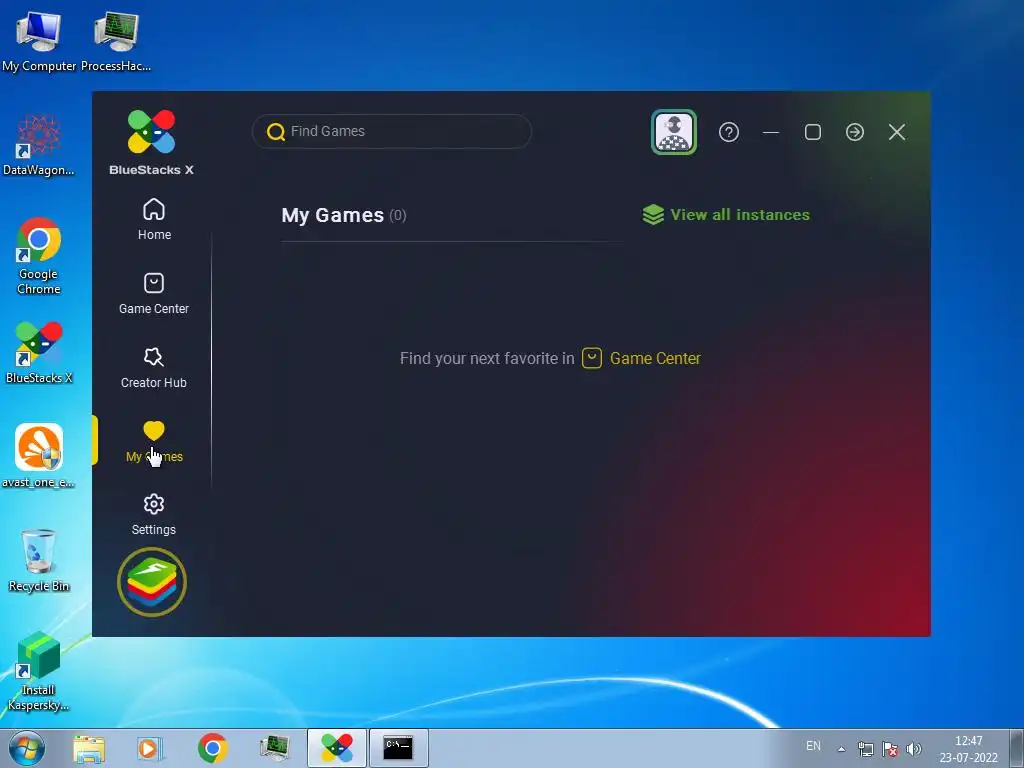Open Windows Media Player from the taskbar
The image size is (1024, 768).
(x=150, y=748)
